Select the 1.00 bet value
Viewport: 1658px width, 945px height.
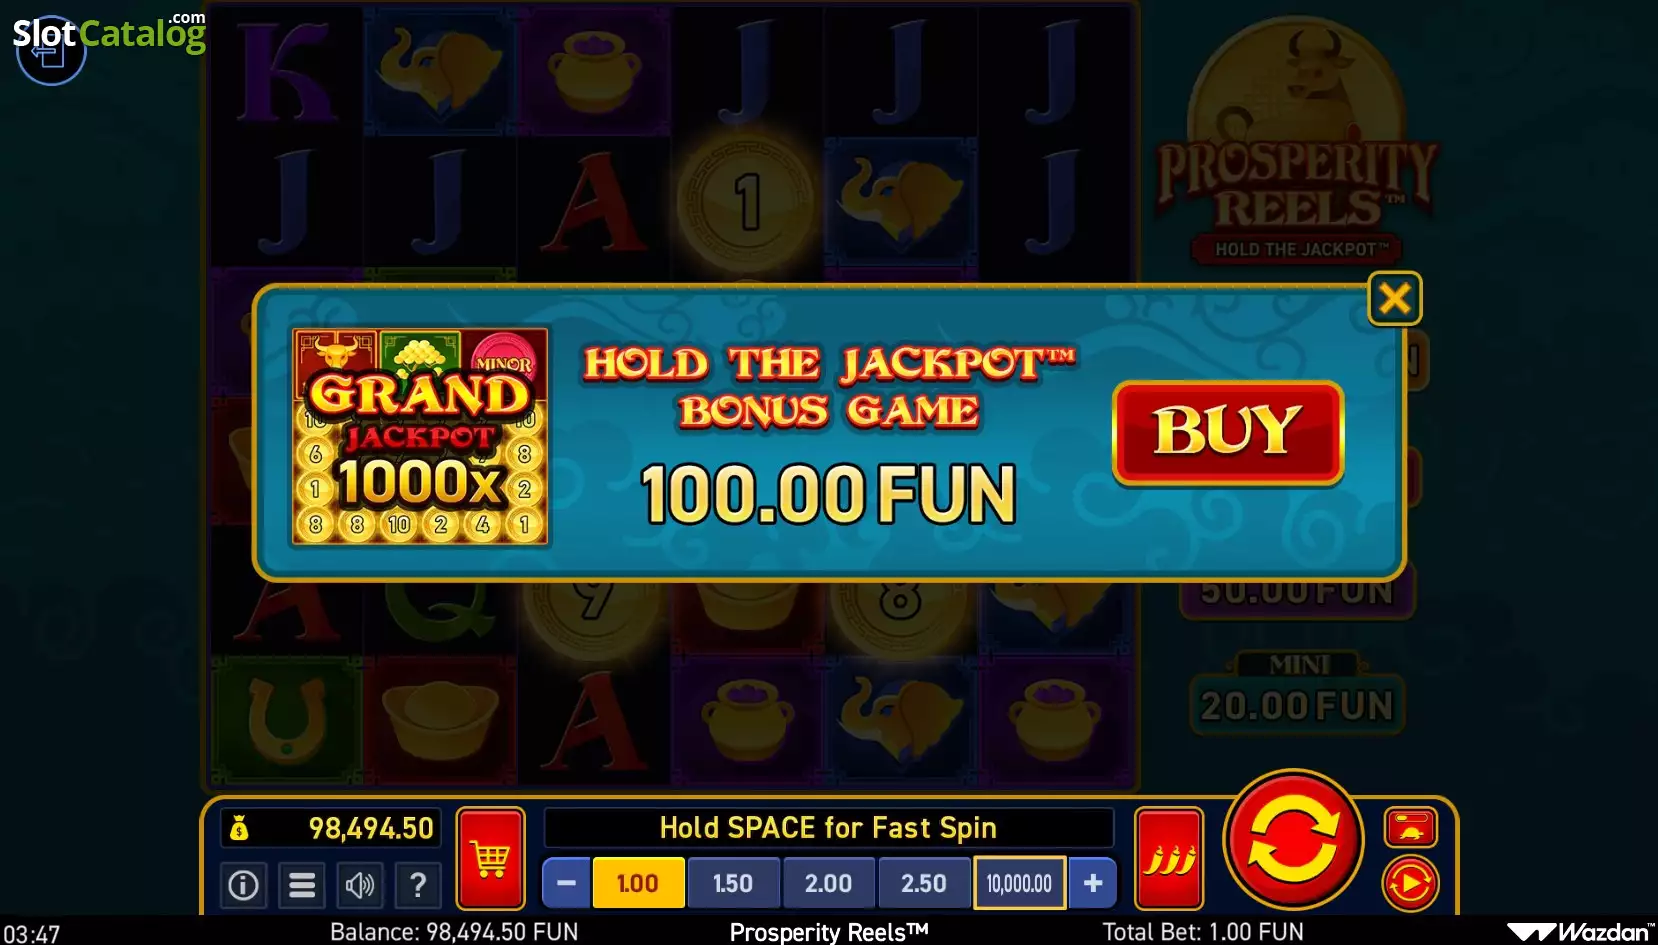coord(638,883)
